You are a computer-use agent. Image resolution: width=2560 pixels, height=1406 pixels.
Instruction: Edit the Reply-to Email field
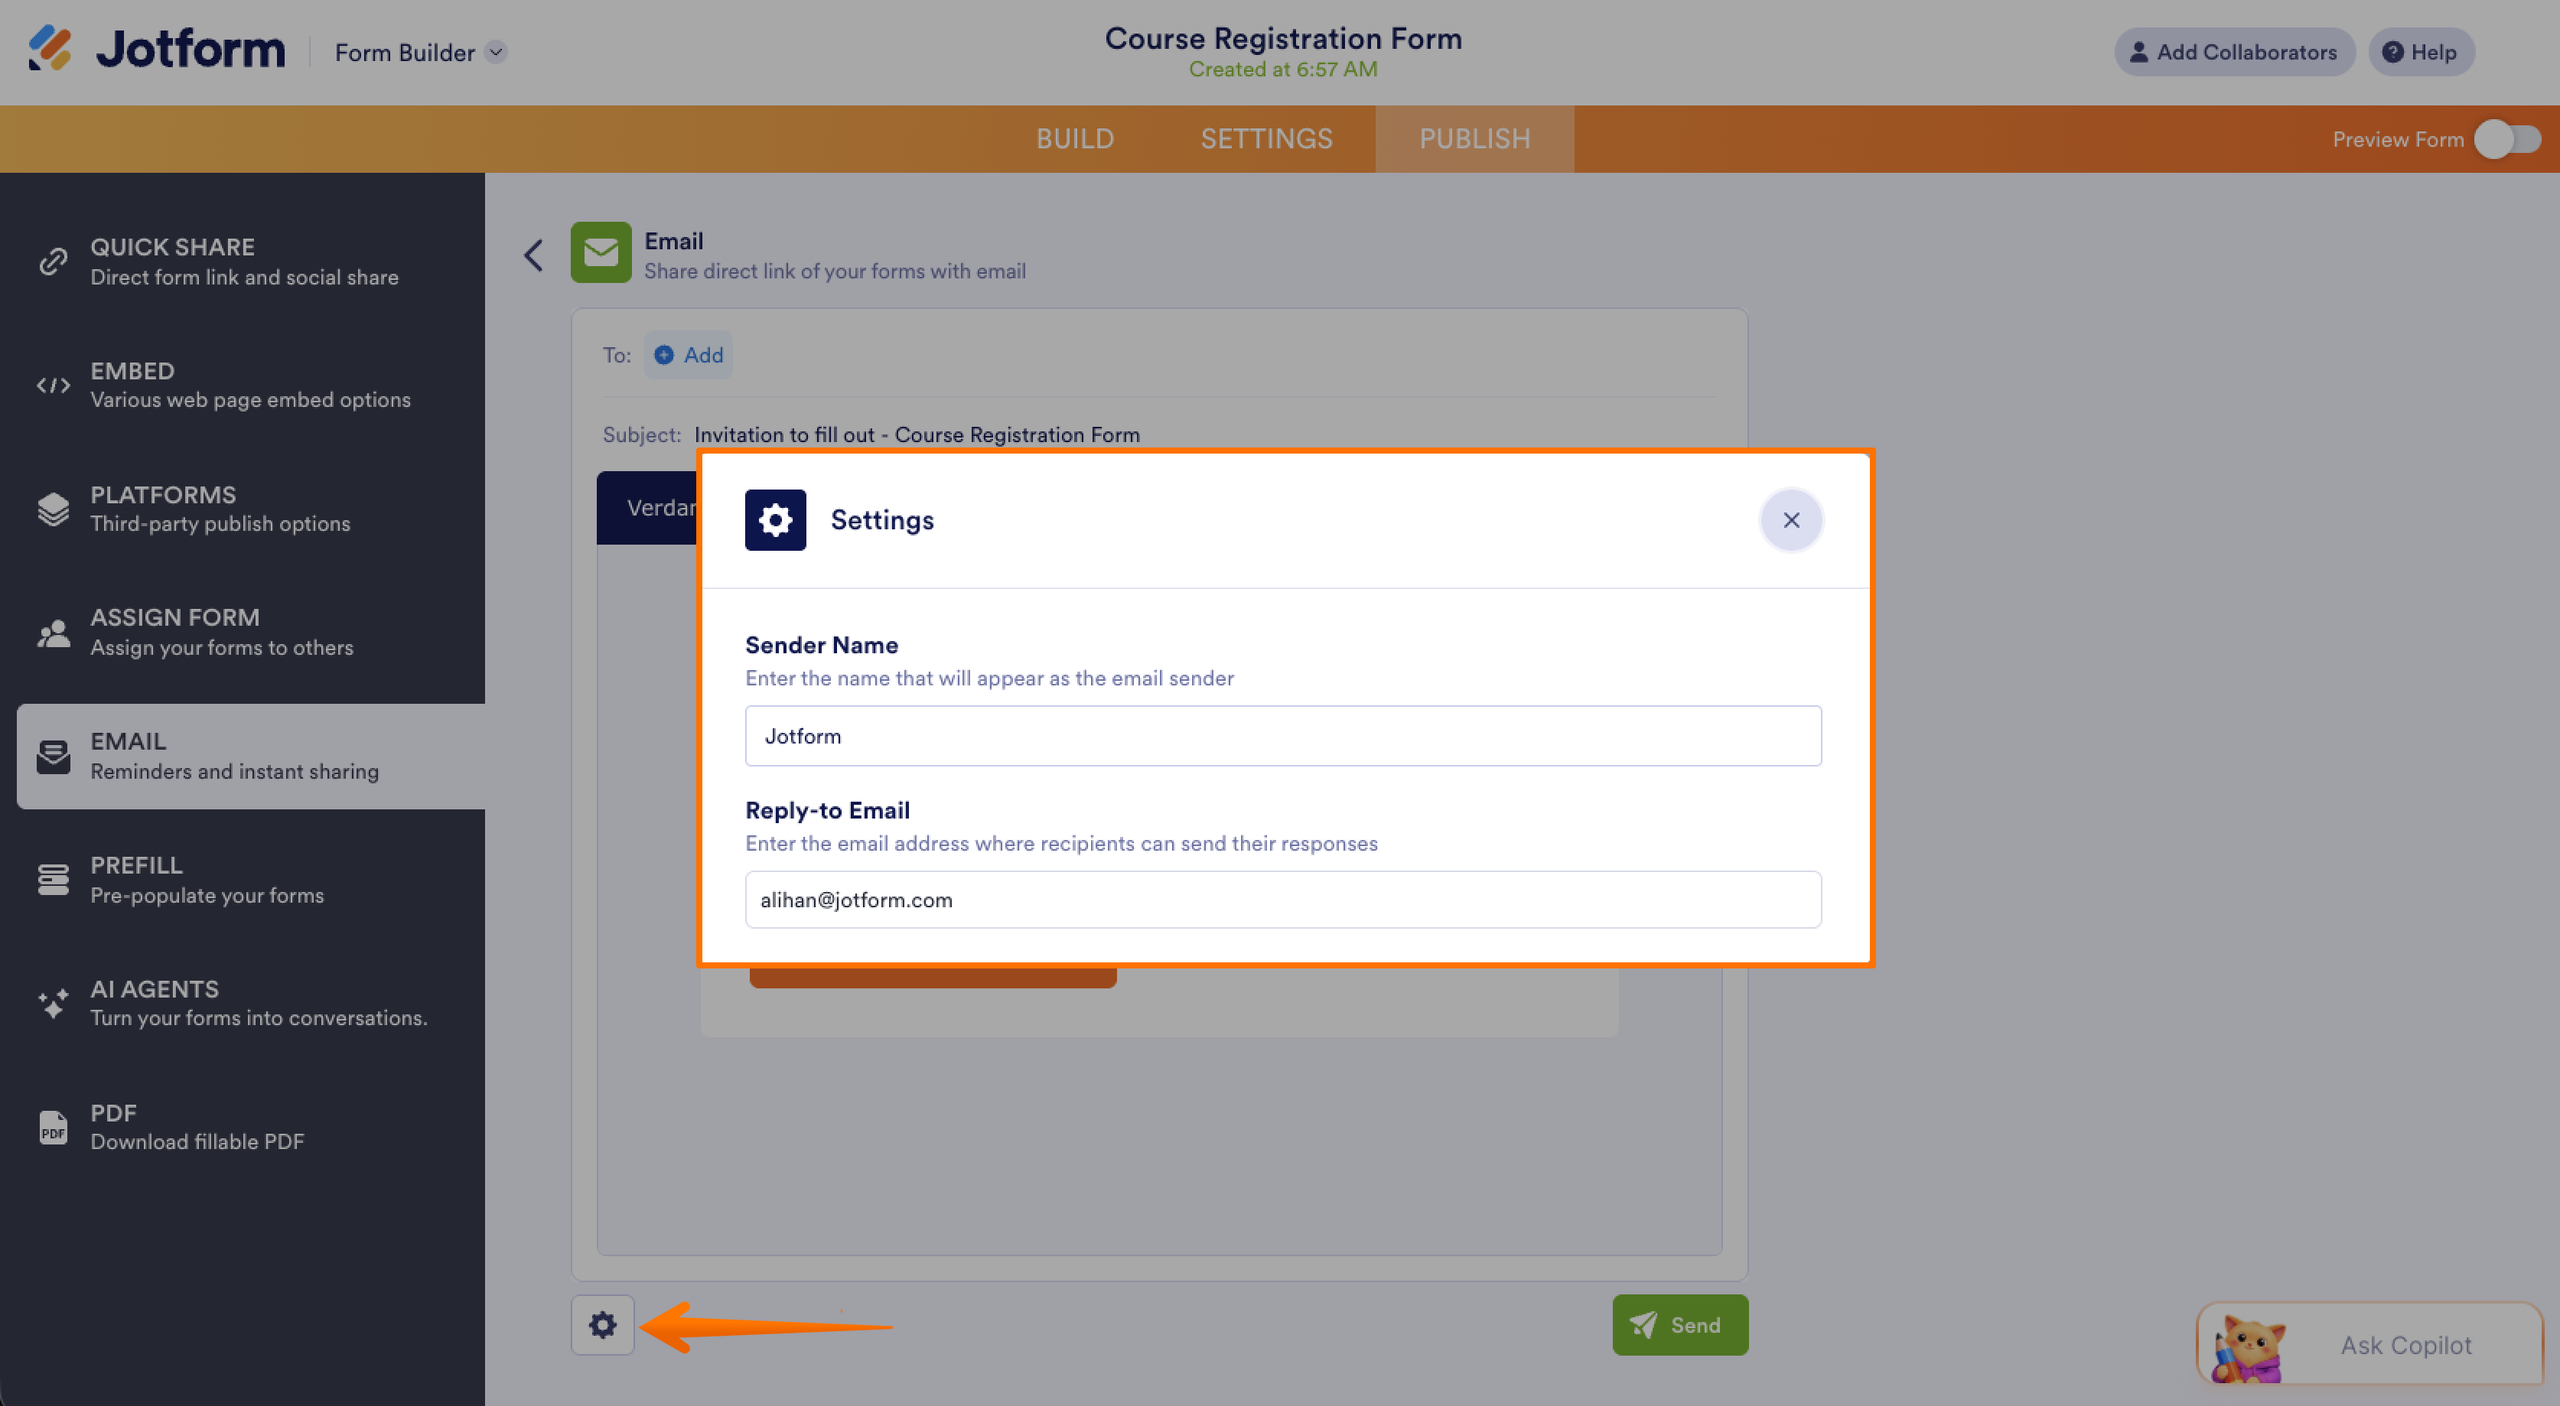click(1283, 900)
